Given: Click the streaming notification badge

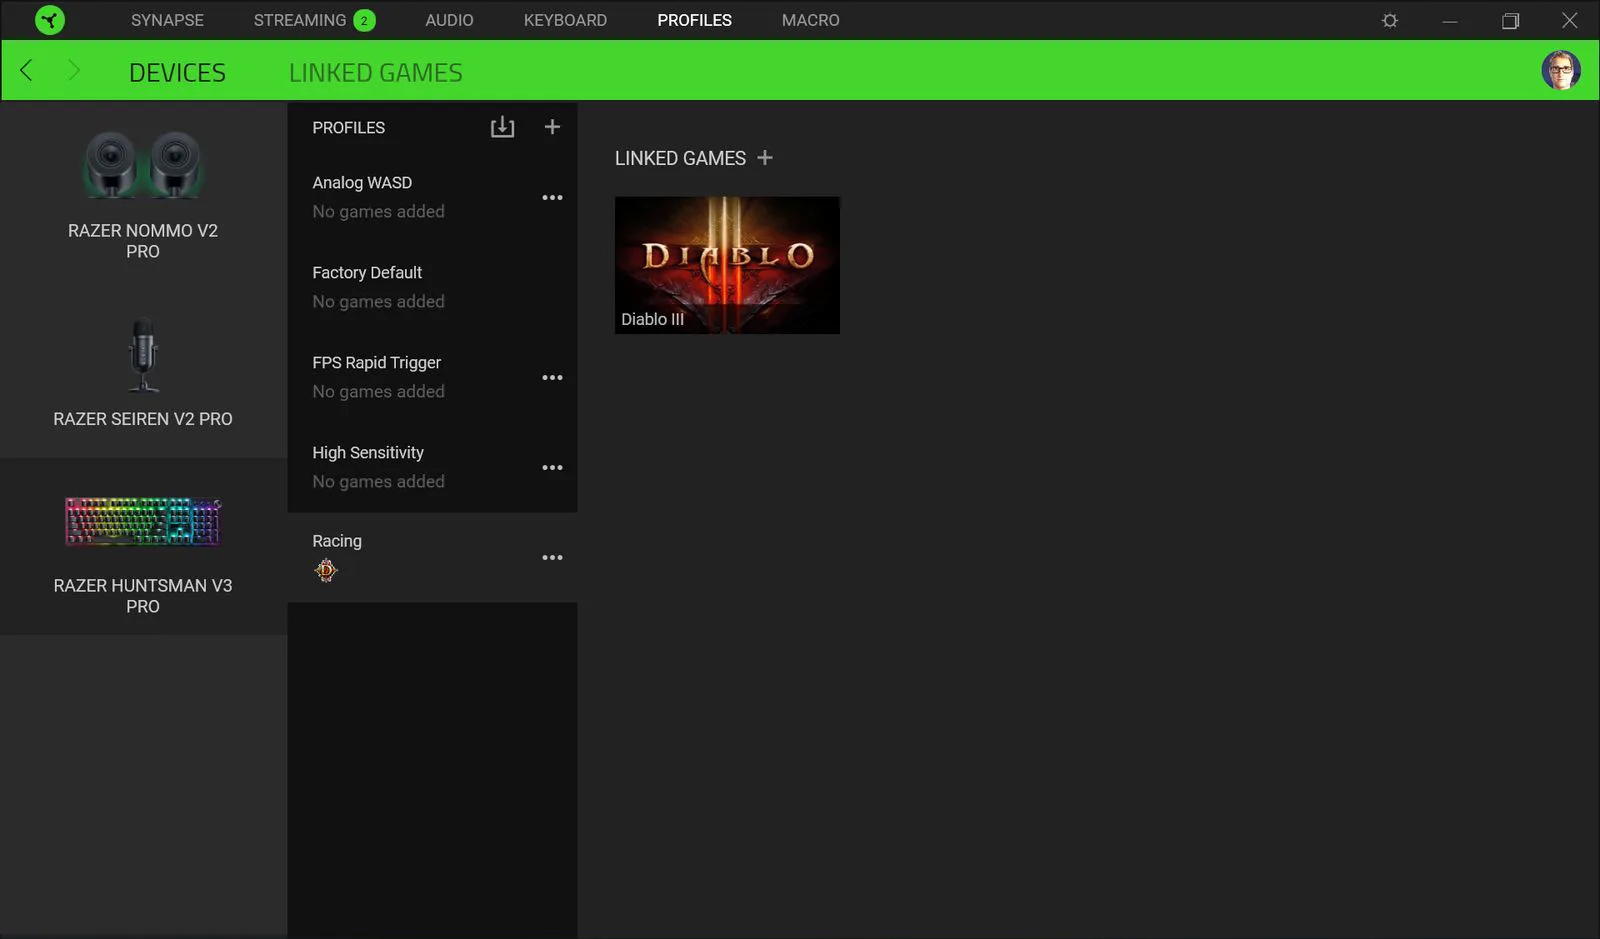Looking at the screenshot, I should pos(364,20).
